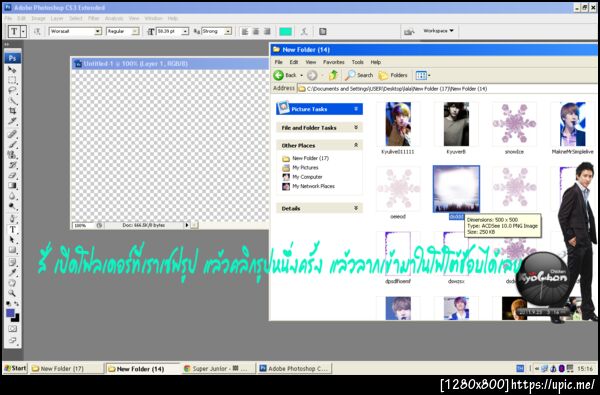
Task: Change the text orientation in options bar
Action: (37, 31)
